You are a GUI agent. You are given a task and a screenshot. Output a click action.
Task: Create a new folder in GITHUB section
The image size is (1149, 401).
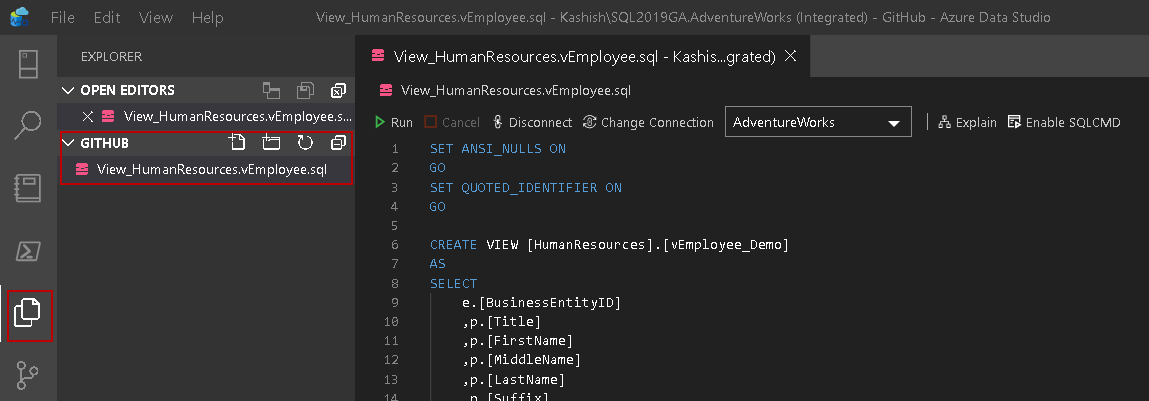[271, 142]
